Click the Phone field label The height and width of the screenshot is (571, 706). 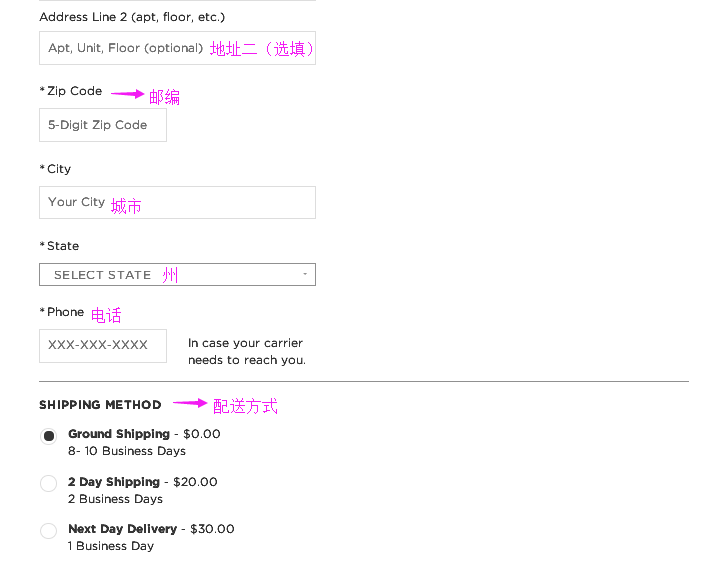pyautogui.click(x=62, y=312)
